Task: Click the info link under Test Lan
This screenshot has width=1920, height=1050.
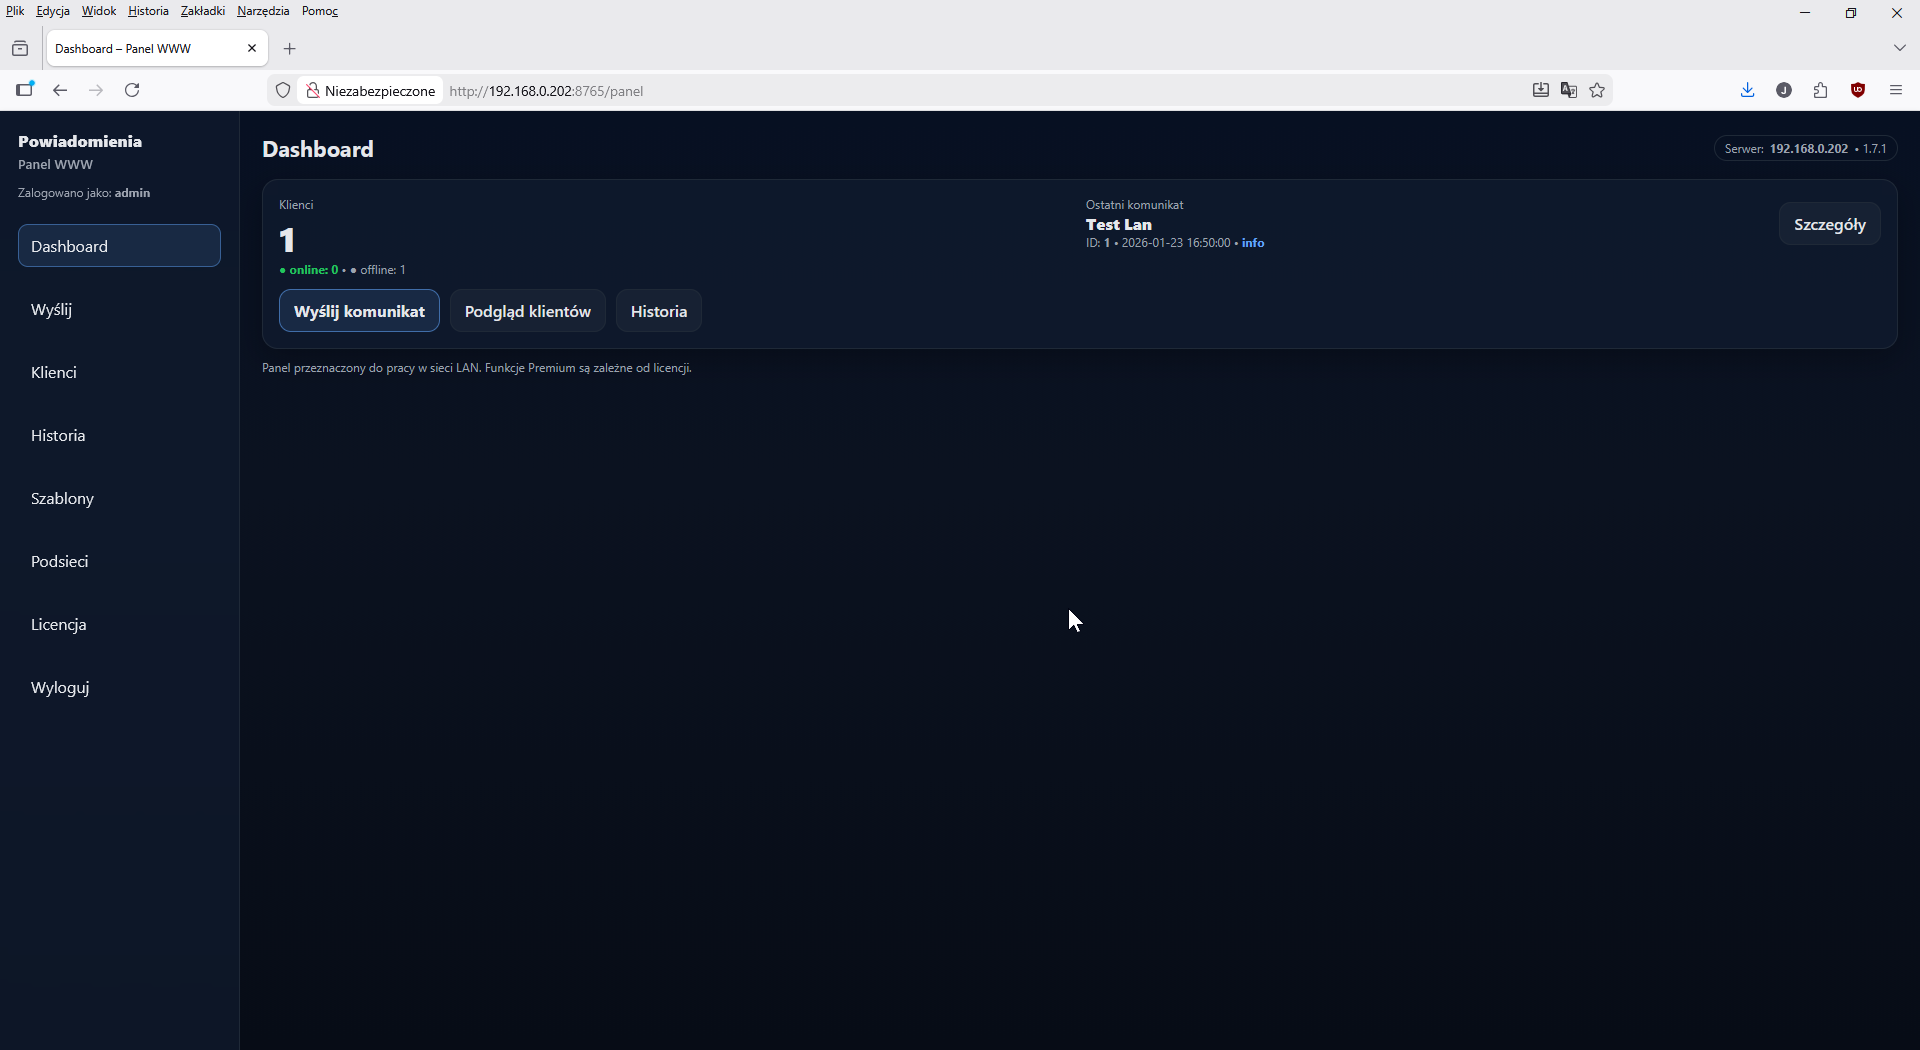Action: coord(1252,243)
